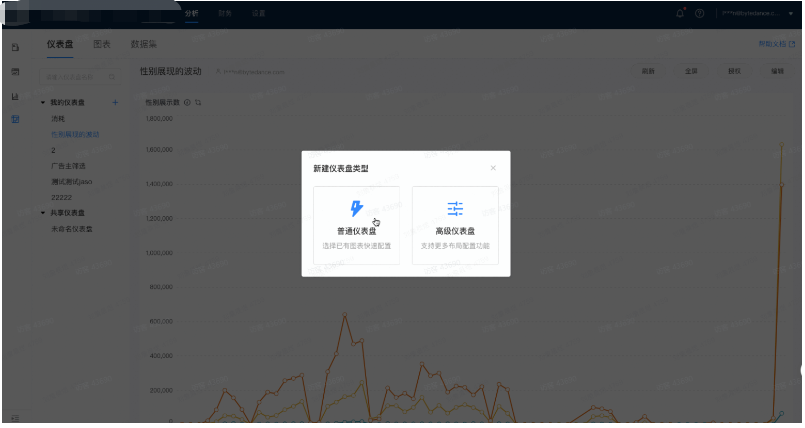
Task: Open the 性别展现的波动 dashboard item
Action: tap(75, 134)
